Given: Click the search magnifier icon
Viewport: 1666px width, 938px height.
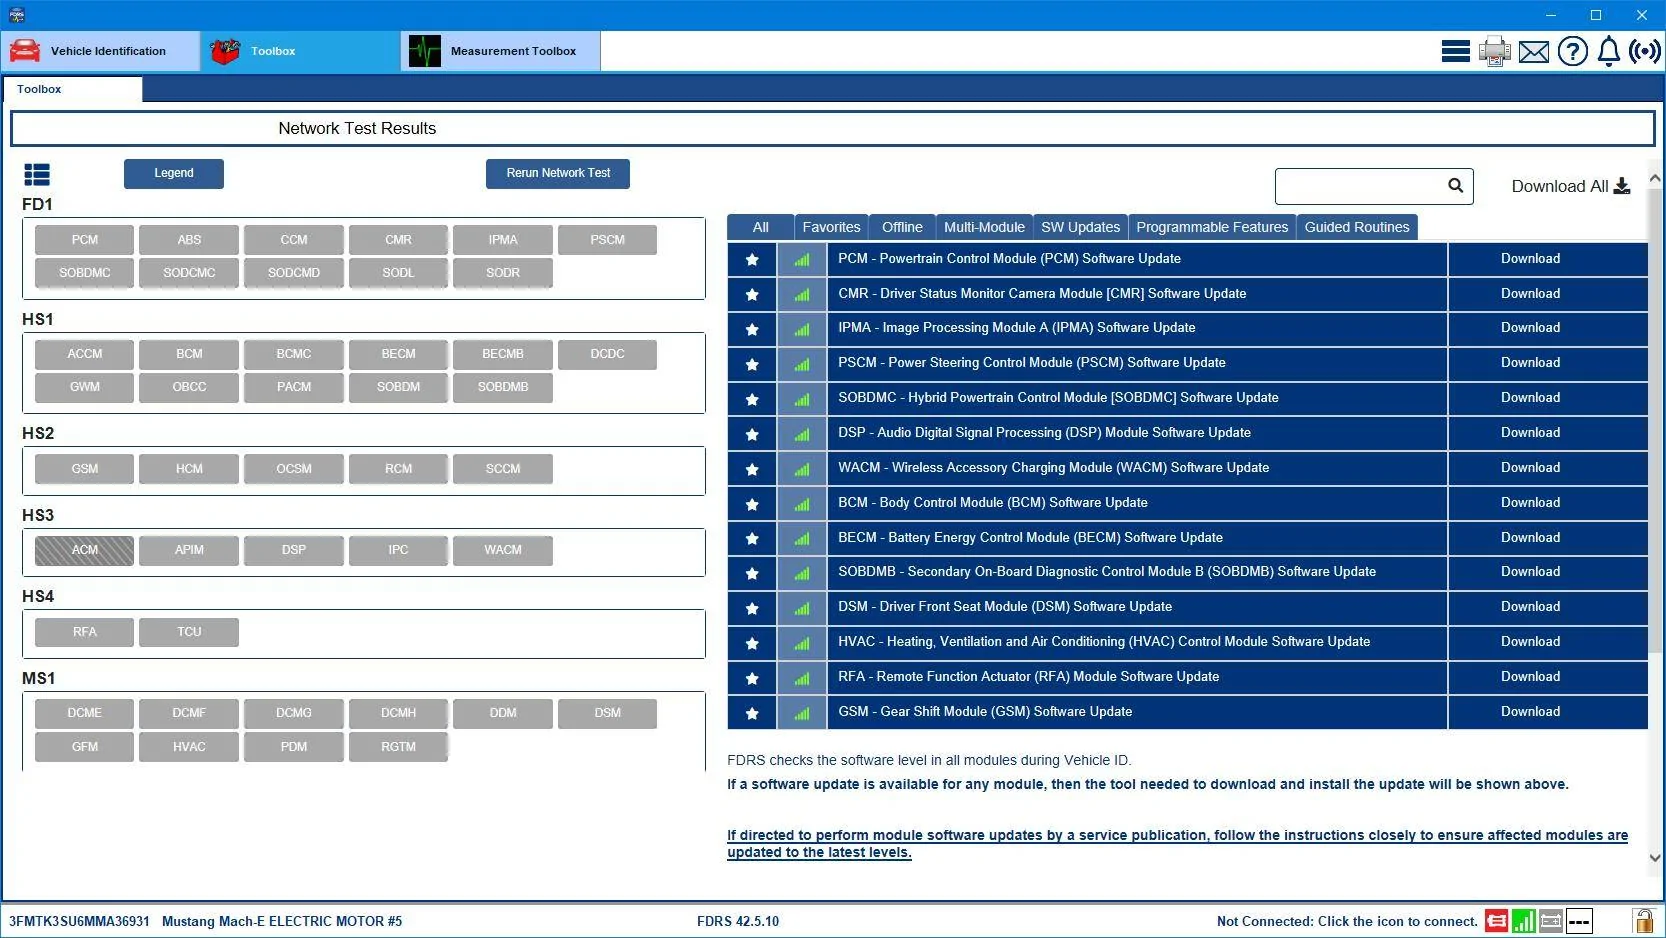Looking at the screenshot, I should coord(1455,185).
